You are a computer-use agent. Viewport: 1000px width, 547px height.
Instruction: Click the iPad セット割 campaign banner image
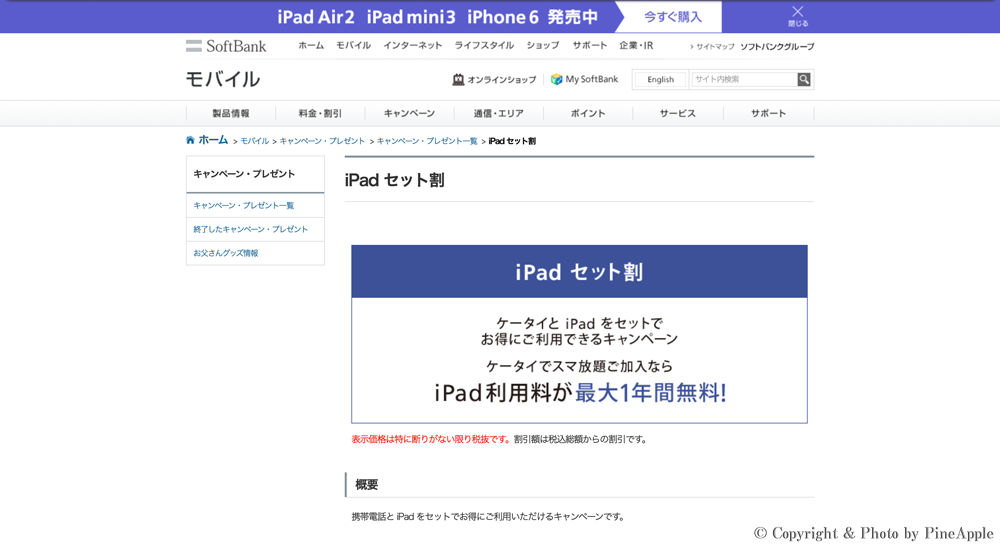[x=579, y=334]
